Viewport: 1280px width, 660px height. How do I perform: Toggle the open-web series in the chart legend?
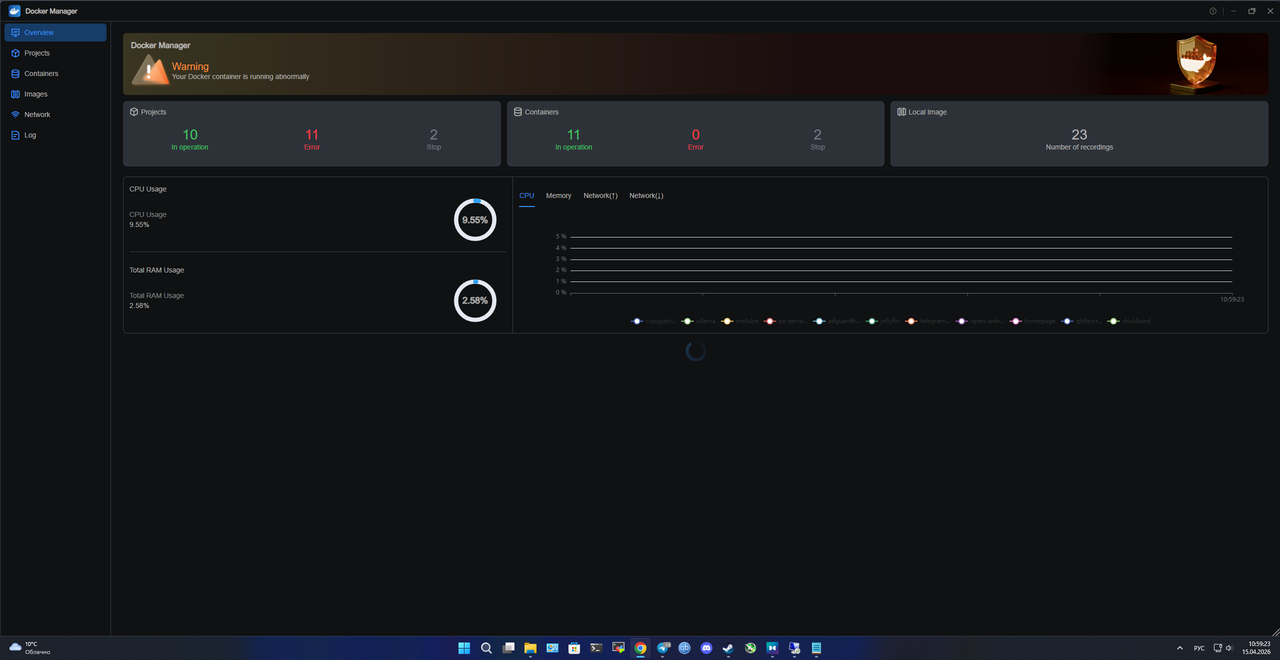[x=980, y=321]
